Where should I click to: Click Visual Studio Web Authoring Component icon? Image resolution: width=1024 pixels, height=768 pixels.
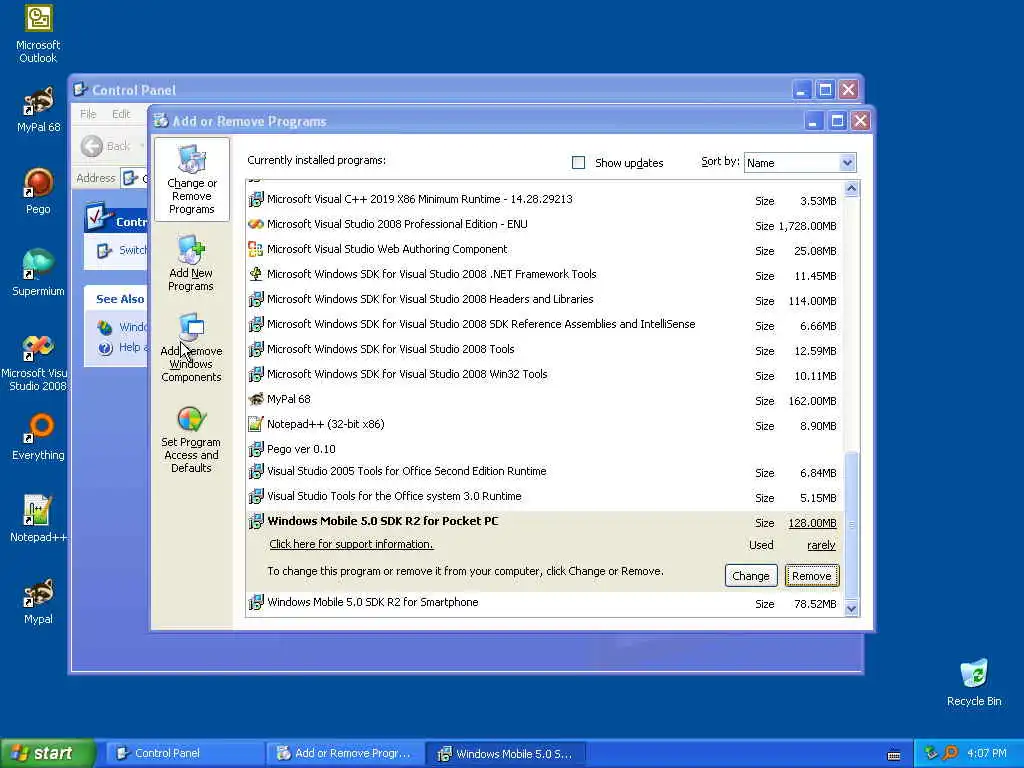point(256,249)
